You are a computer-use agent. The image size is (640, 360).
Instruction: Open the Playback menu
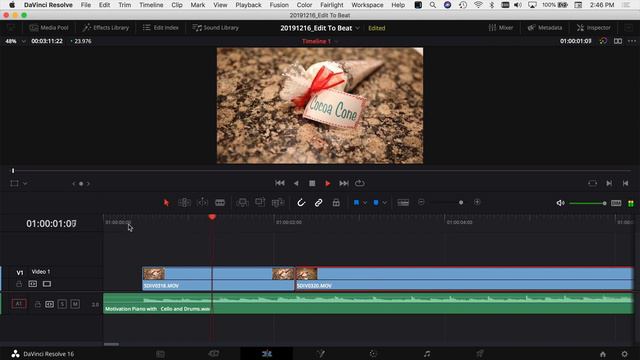tap(248, 5)
